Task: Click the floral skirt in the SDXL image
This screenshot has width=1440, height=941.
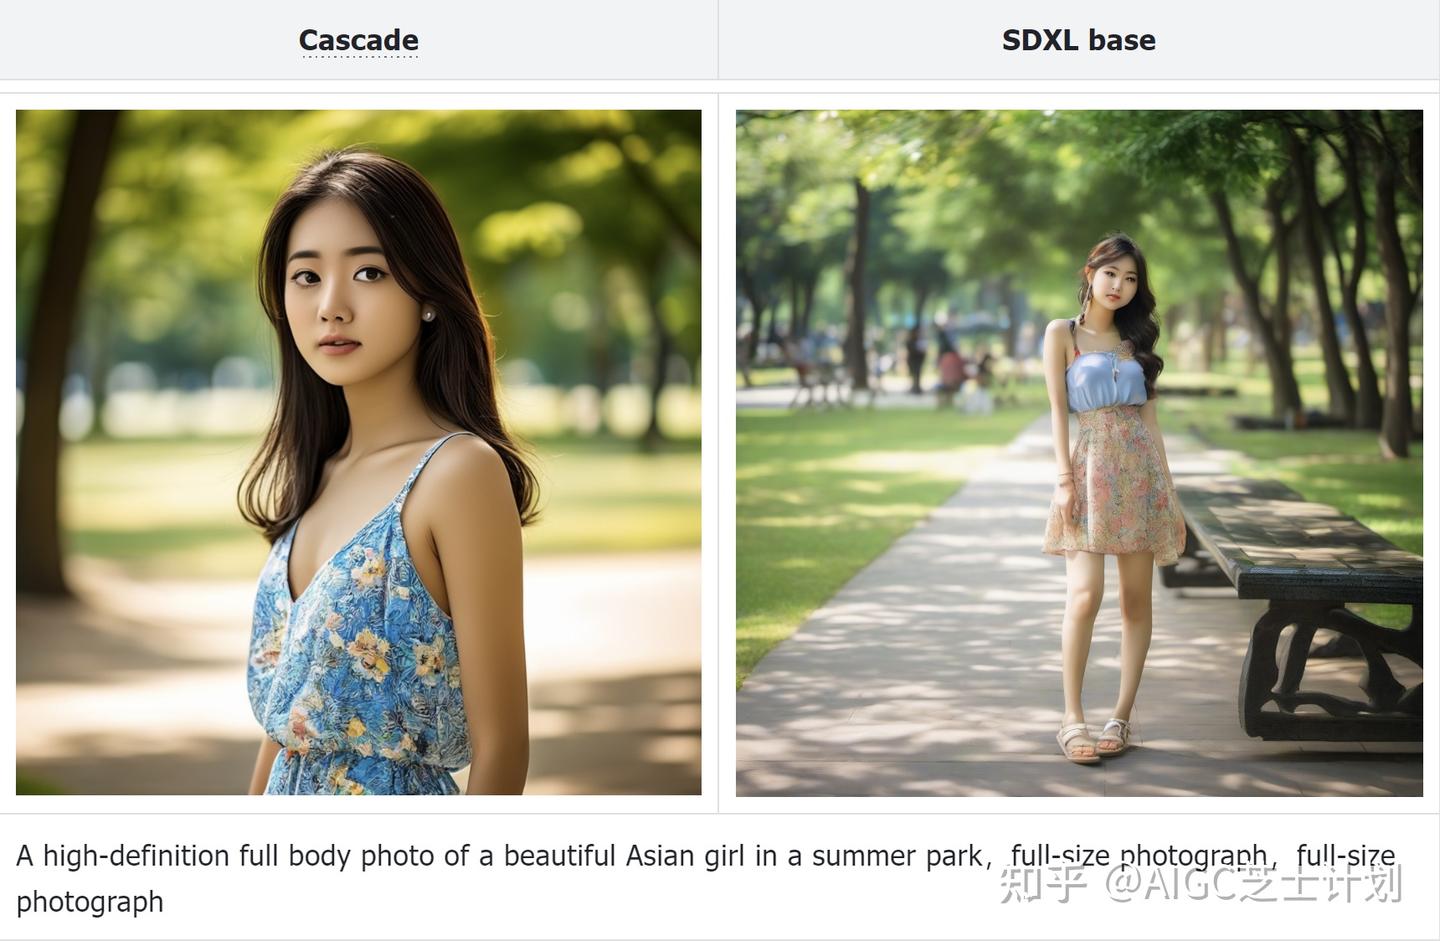Action: pos(1115,485)
